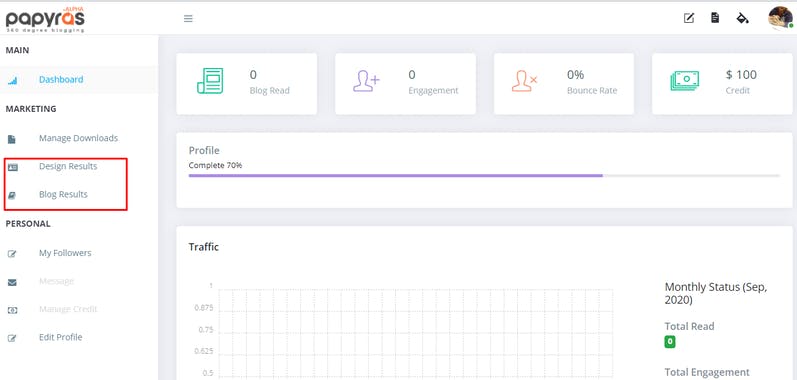The image size is (797, 380).
Task: Open Edit Profile
Action: pyautogui.click(x=60, y=337)
